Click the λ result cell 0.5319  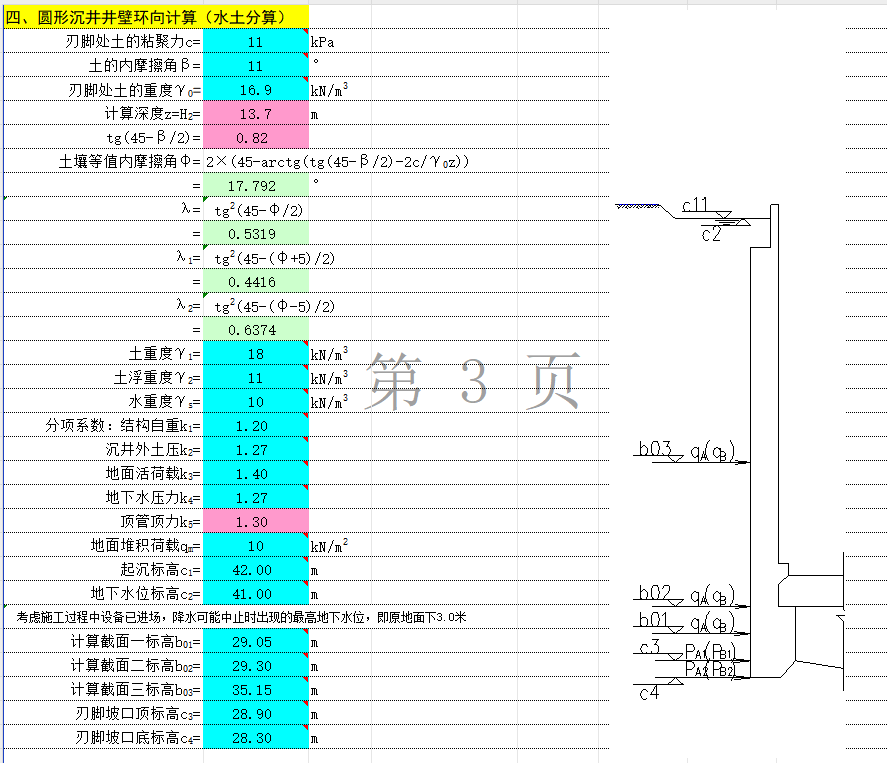click(256, 234)
